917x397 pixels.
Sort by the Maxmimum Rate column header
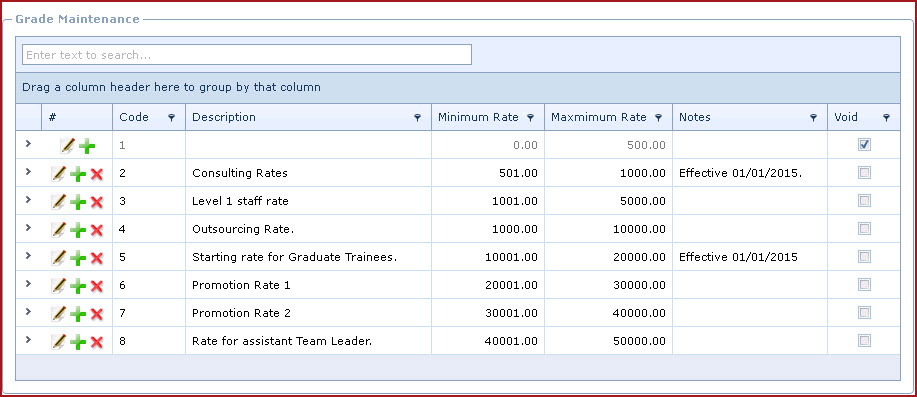tap(599, 117)
